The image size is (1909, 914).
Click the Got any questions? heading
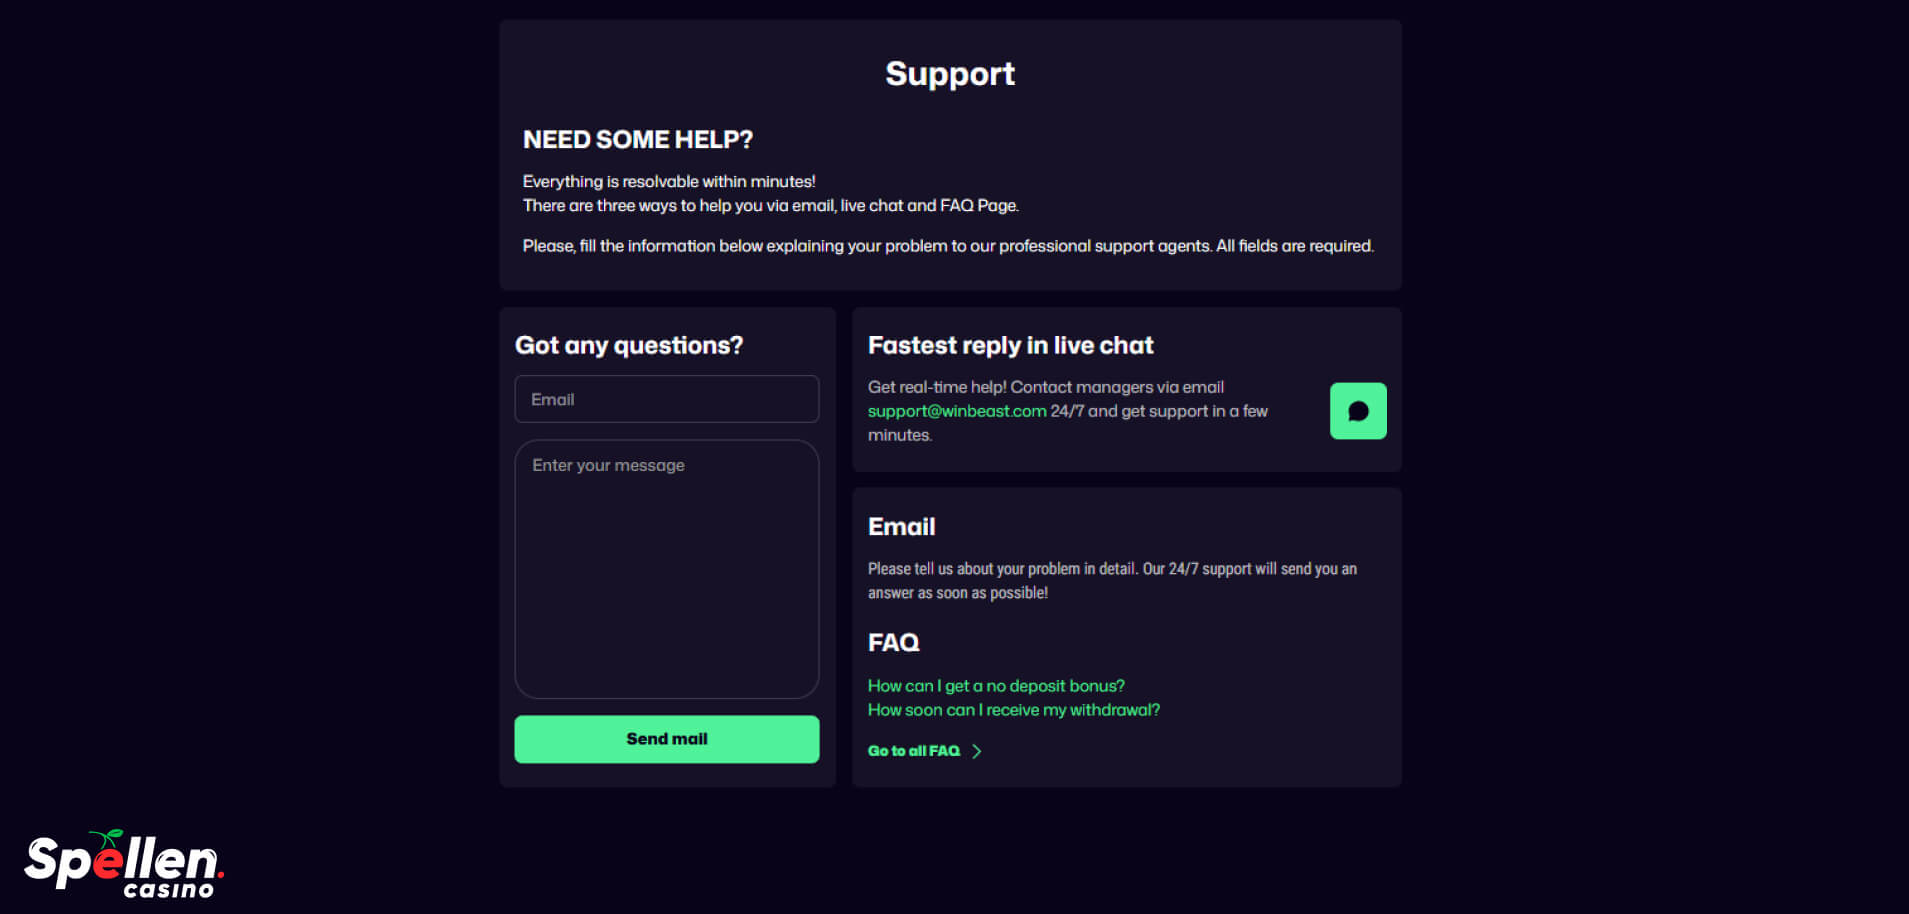tap(628, 346)
